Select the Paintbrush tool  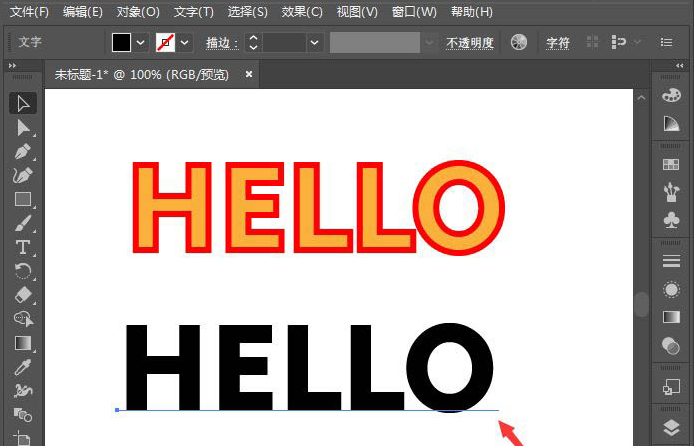tap(23, 223)
